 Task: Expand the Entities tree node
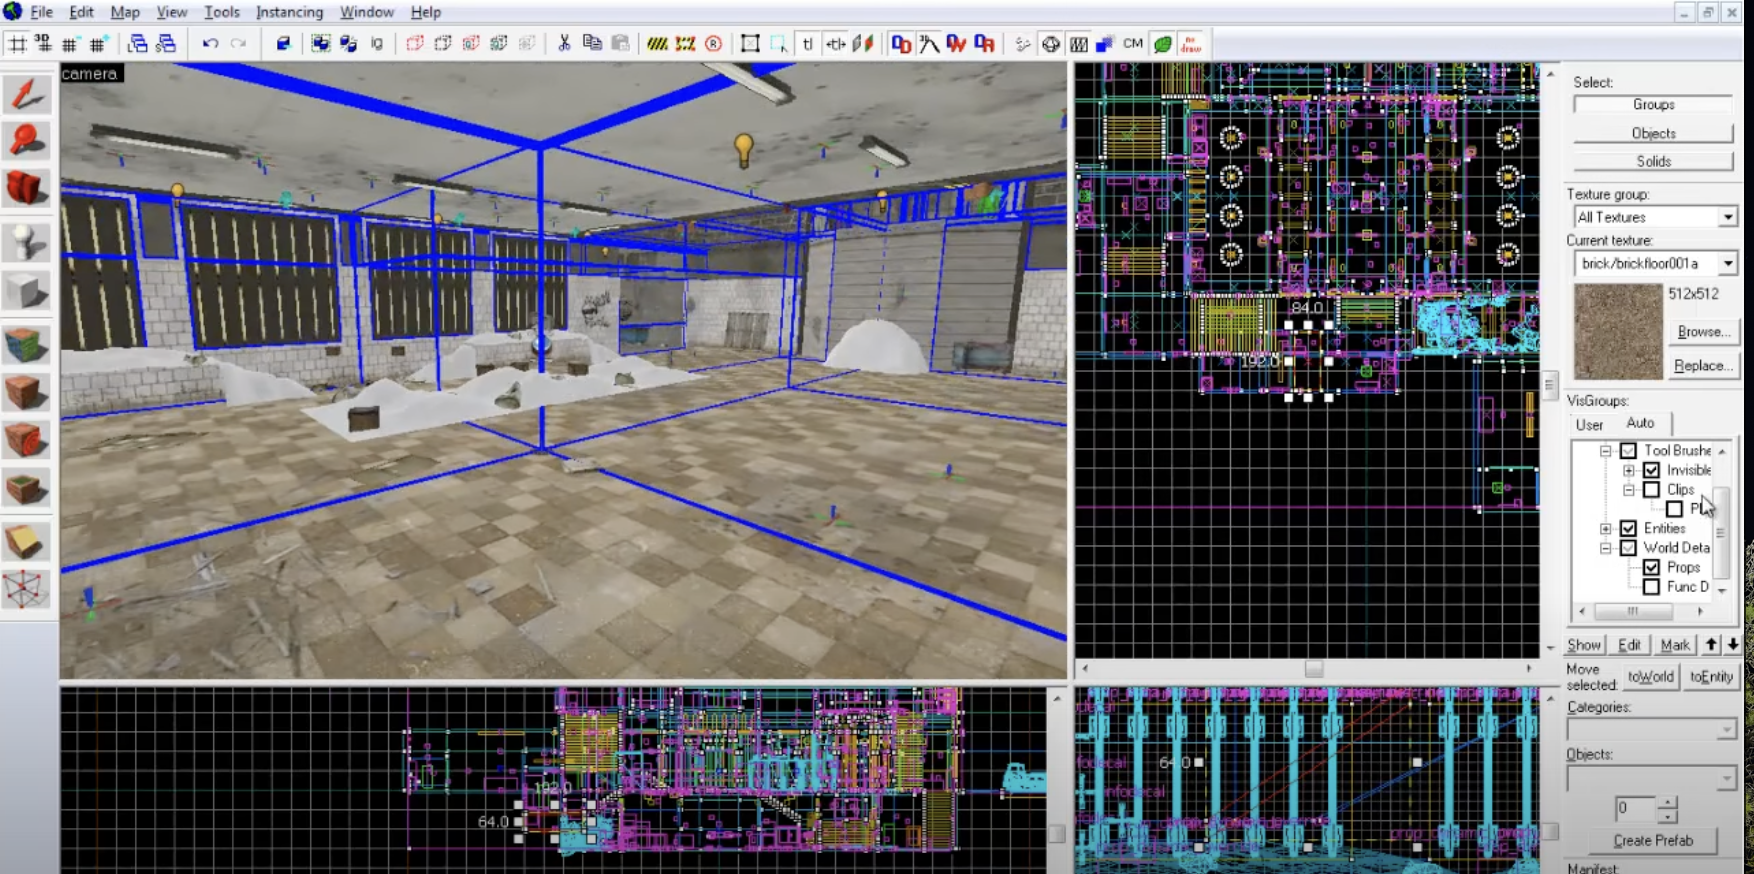(x=1605, y=528)
